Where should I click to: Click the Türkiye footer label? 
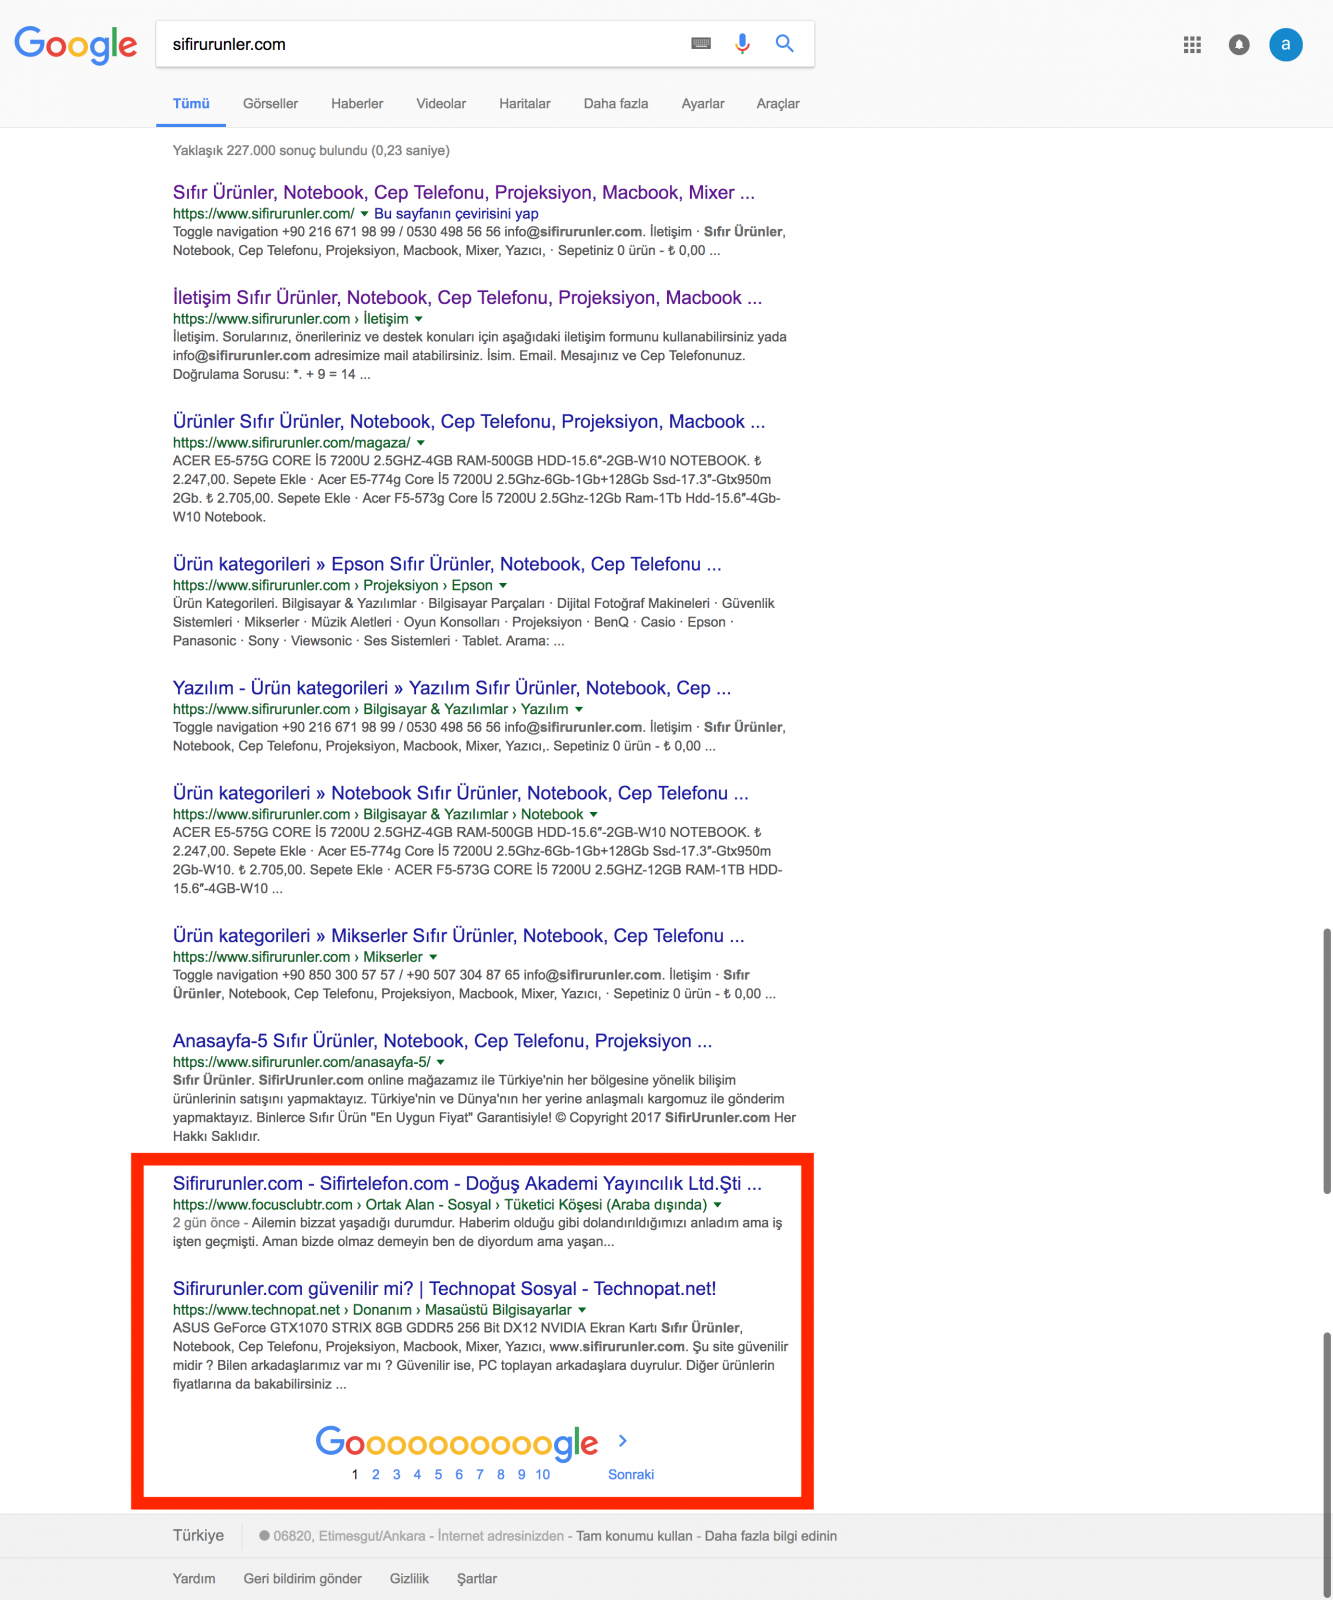[x=198, y=1535]
